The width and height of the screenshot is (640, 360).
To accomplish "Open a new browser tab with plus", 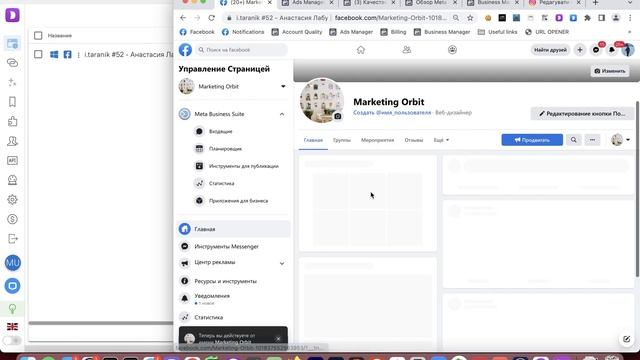I will (x=596, y=3).
